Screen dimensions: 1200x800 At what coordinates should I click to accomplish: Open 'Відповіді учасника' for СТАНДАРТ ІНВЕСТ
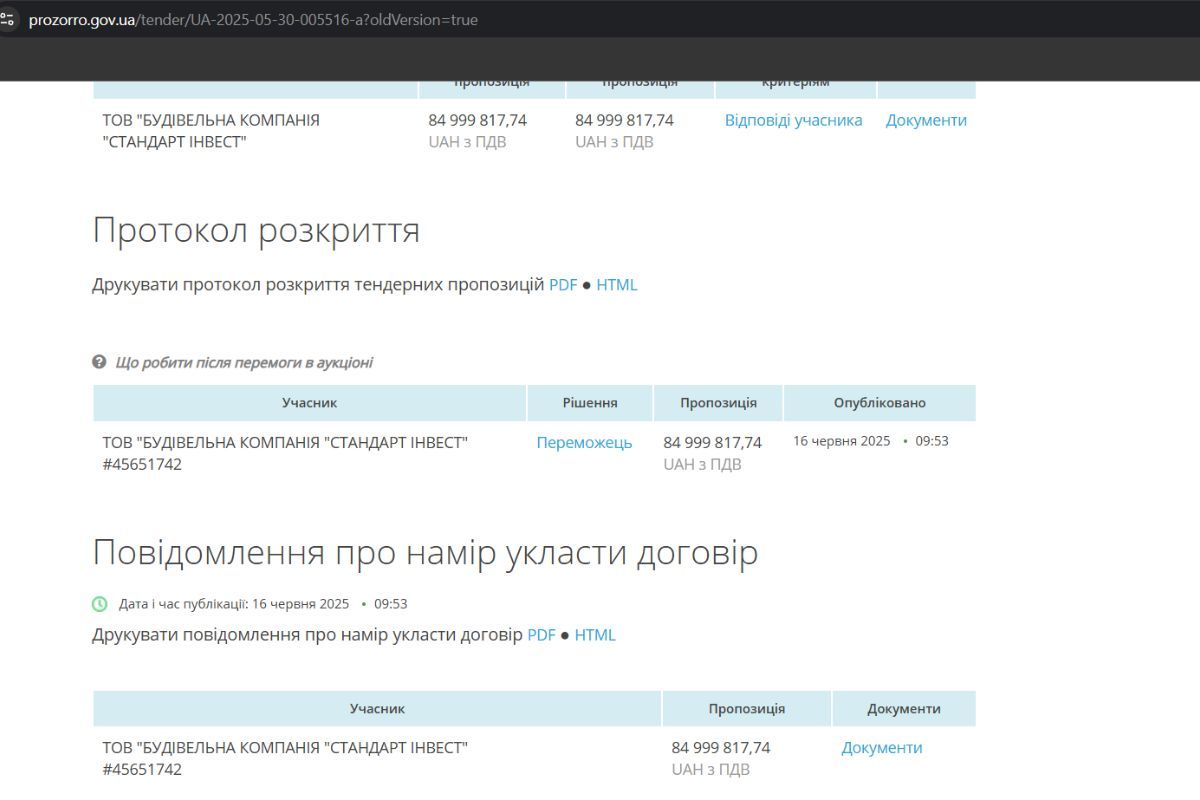[x=793, y=120]
